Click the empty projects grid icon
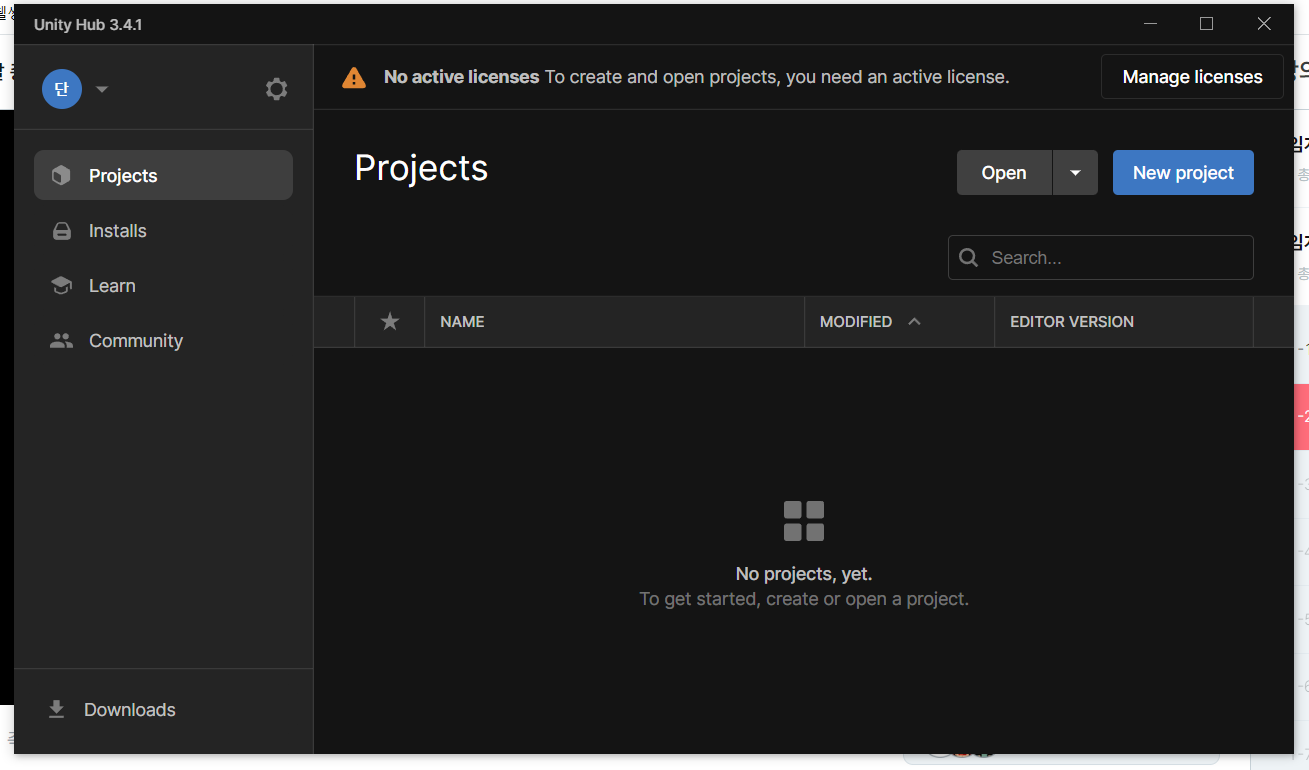 coord(804,521)
